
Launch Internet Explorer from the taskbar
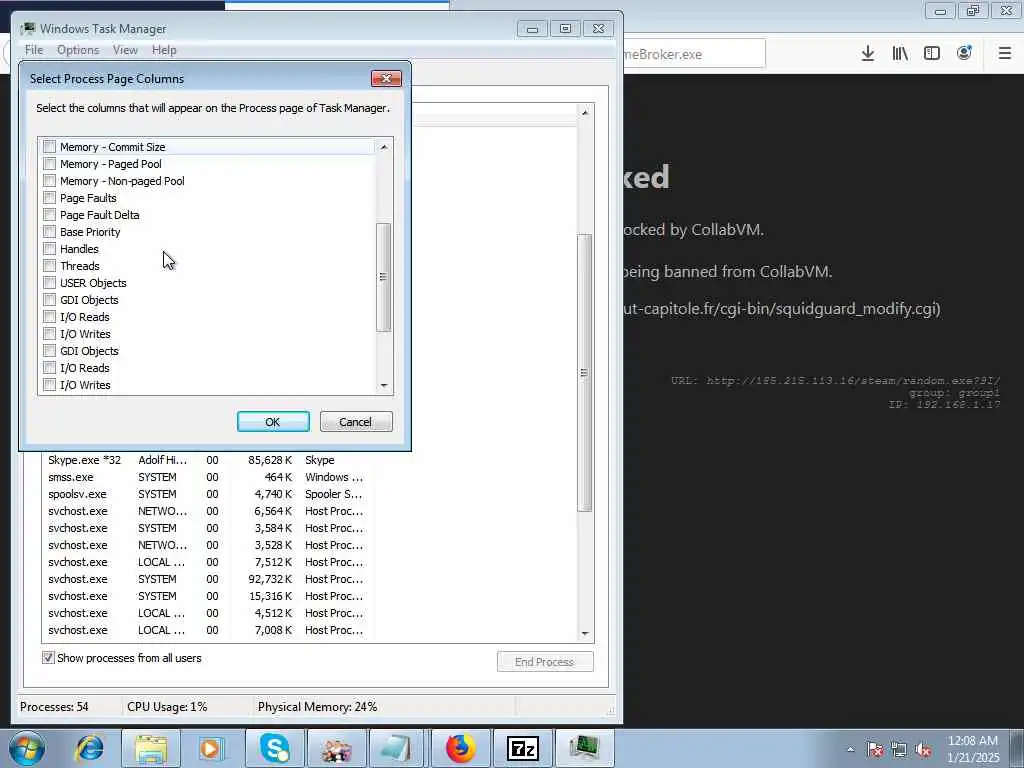click(x=89, y=748)
